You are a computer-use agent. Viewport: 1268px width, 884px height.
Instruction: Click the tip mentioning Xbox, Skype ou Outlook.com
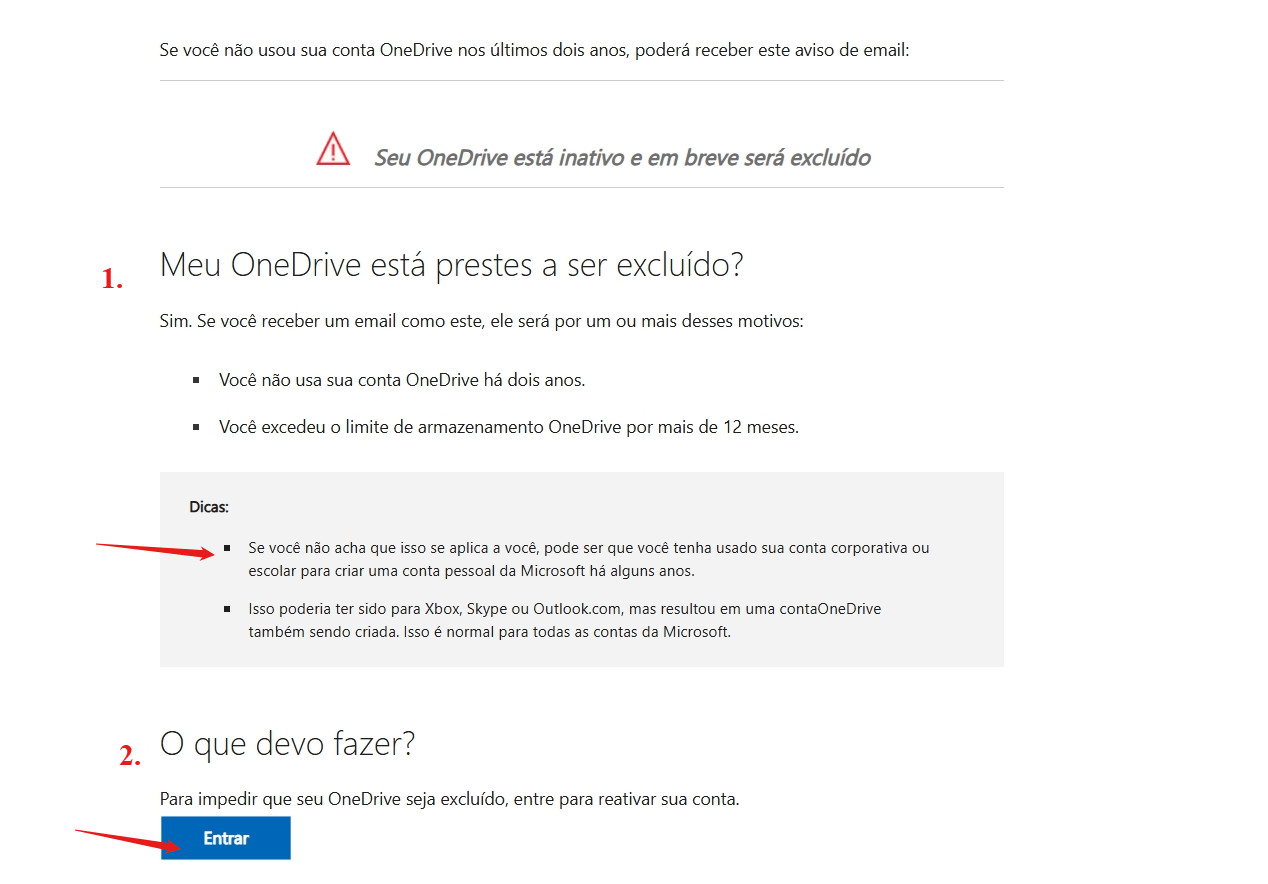(x=565, y=620)
